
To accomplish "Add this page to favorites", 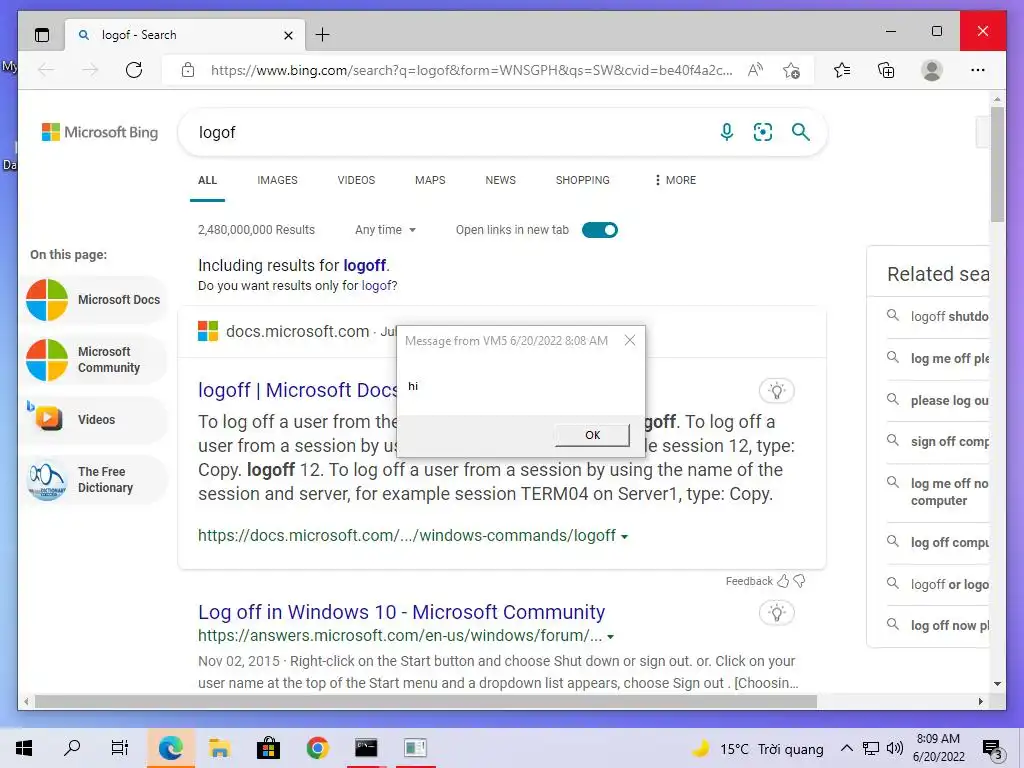I will coord(791,70).
